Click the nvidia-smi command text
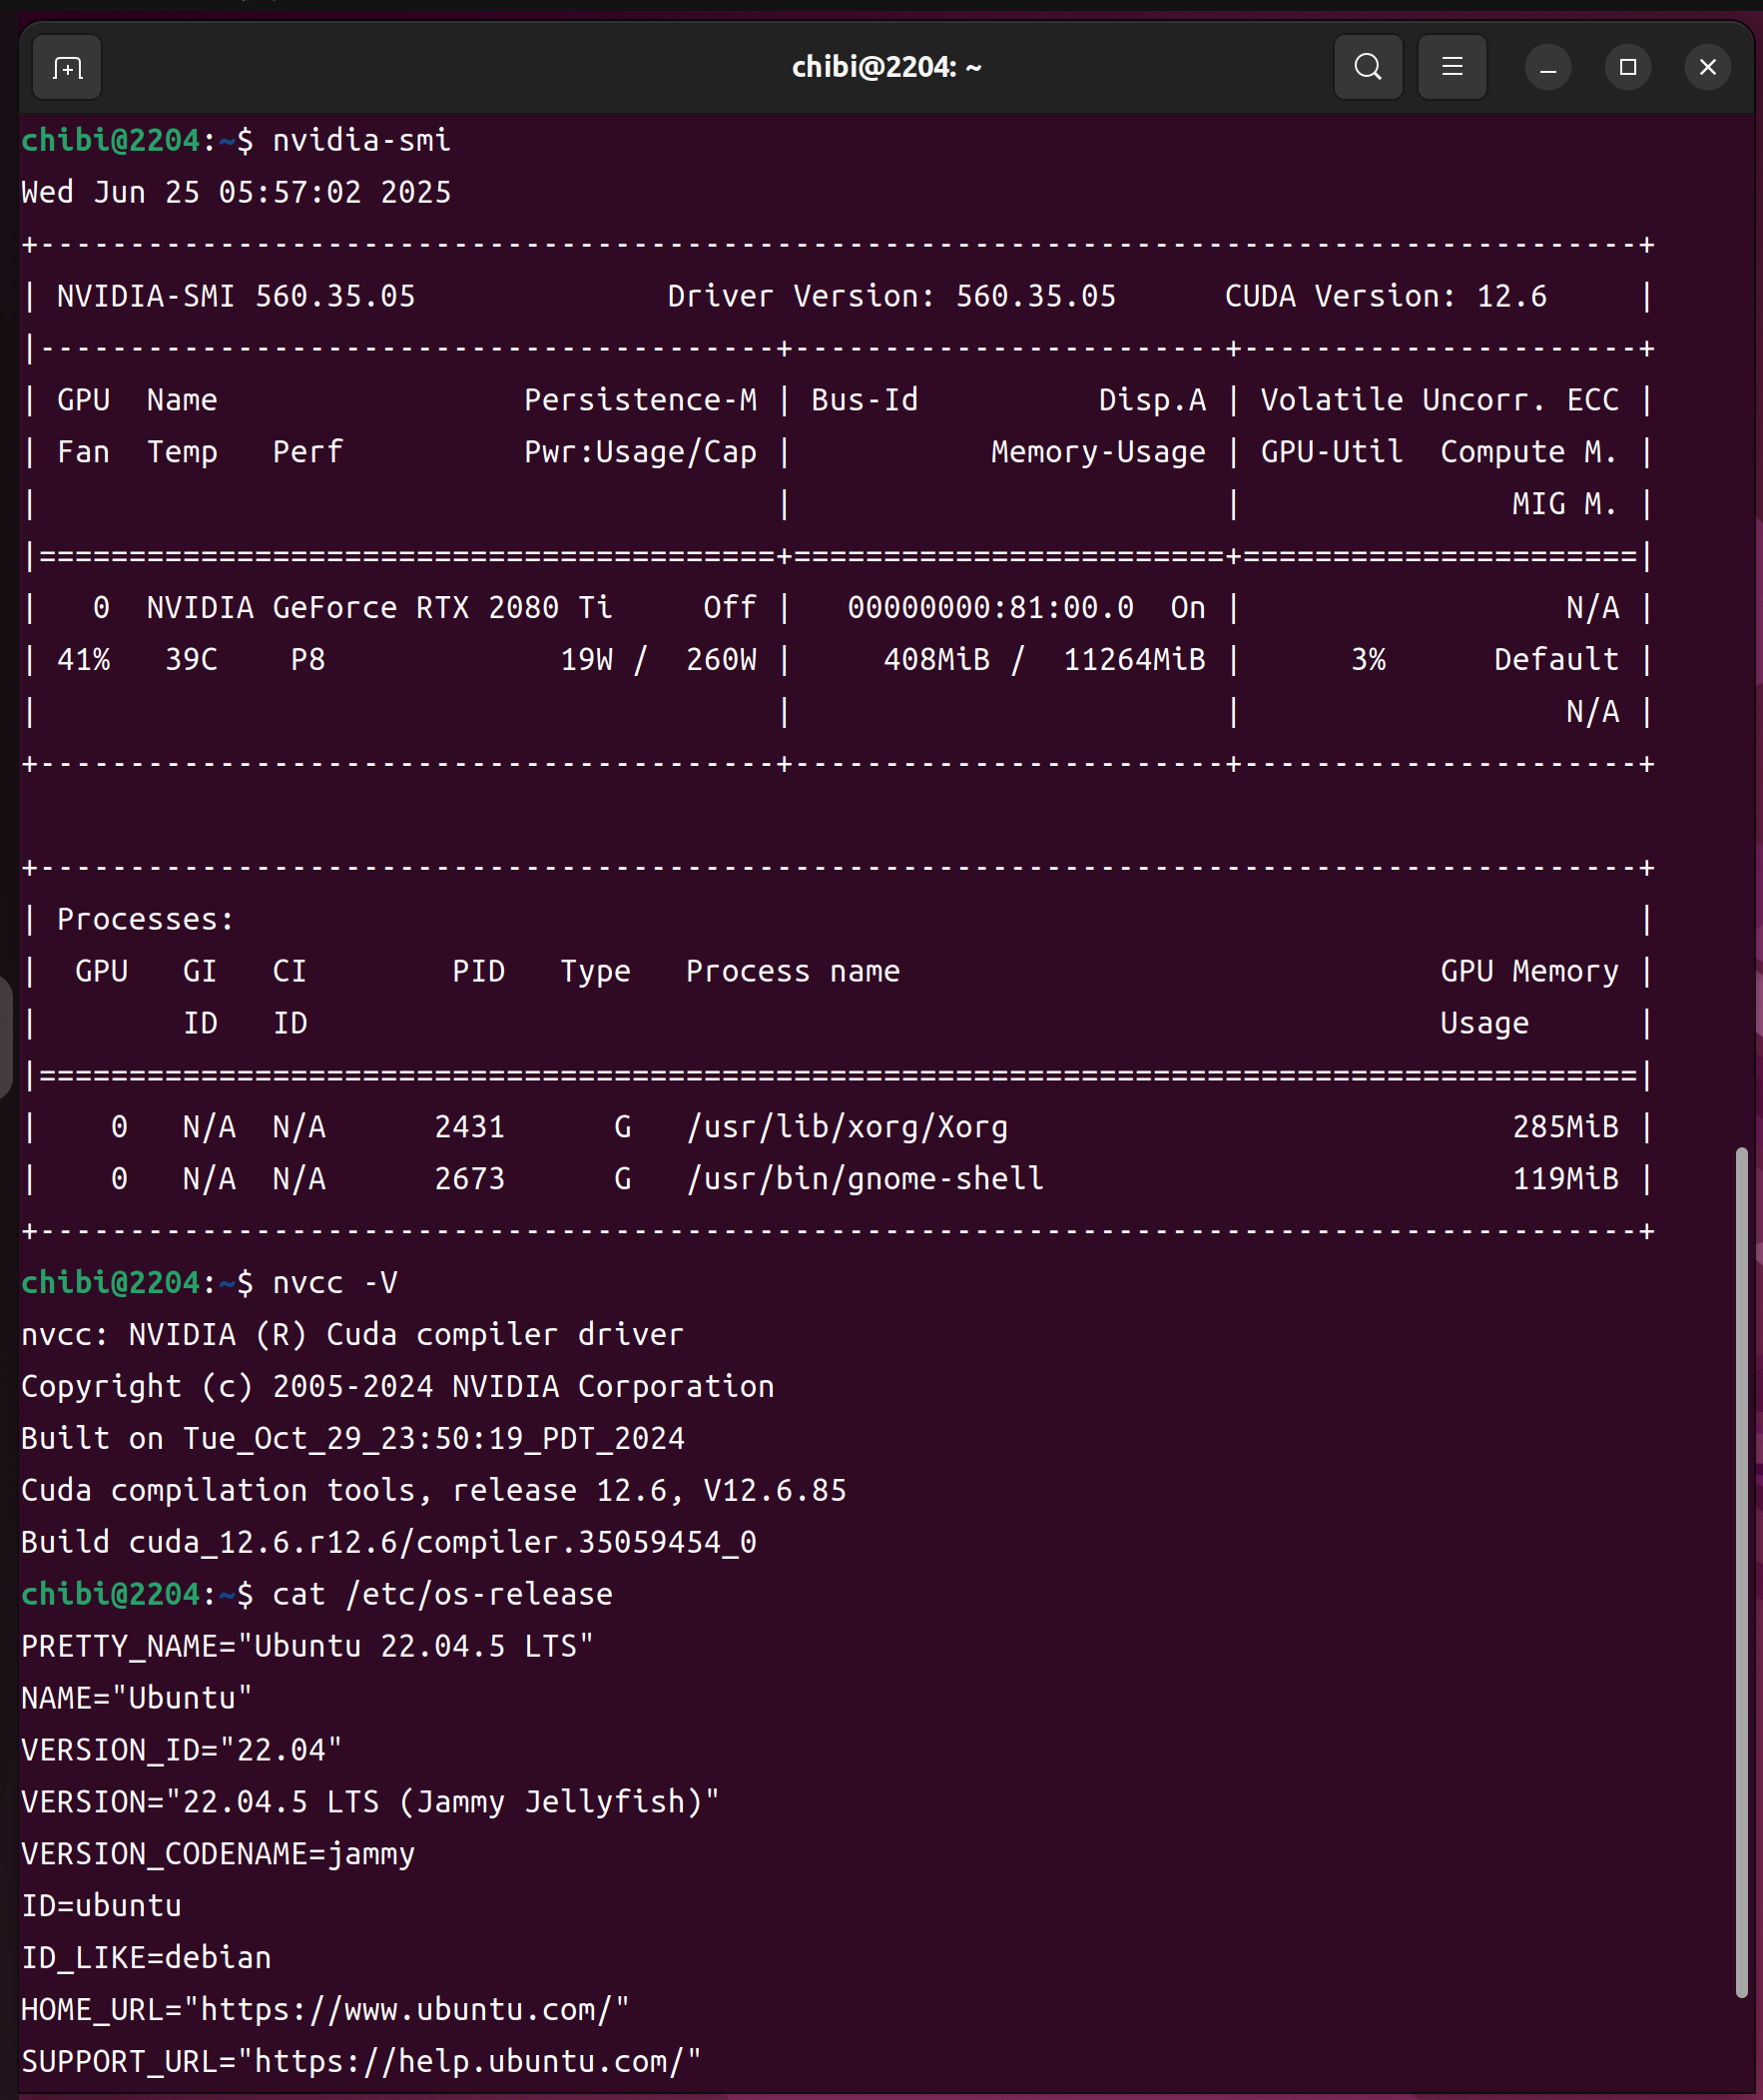Viewport: 1763px width, 2100px height. [x=361, y=141]
